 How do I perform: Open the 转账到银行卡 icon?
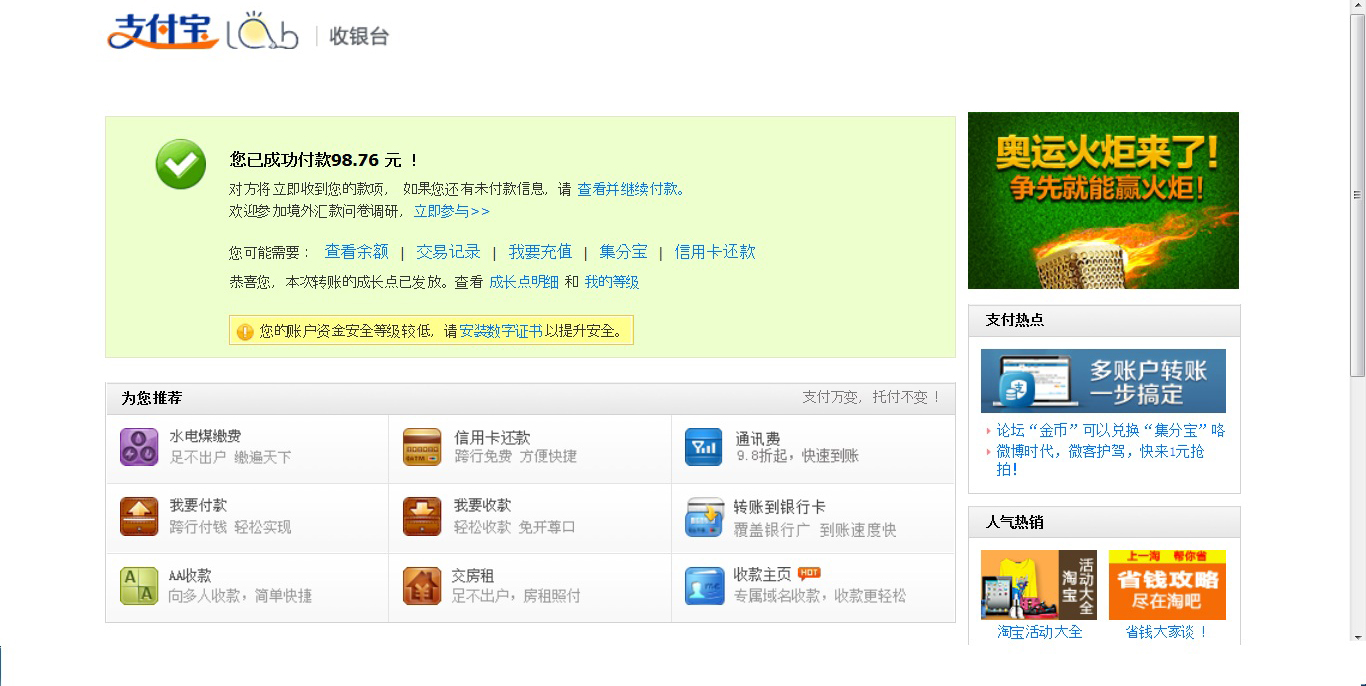[704, 517]
